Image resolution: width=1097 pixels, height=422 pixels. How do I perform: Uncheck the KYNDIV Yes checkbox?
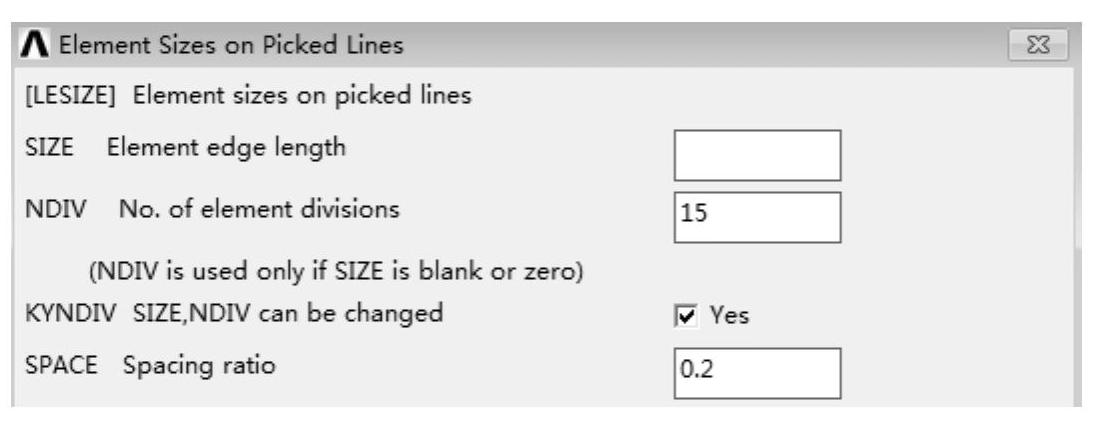689,316
